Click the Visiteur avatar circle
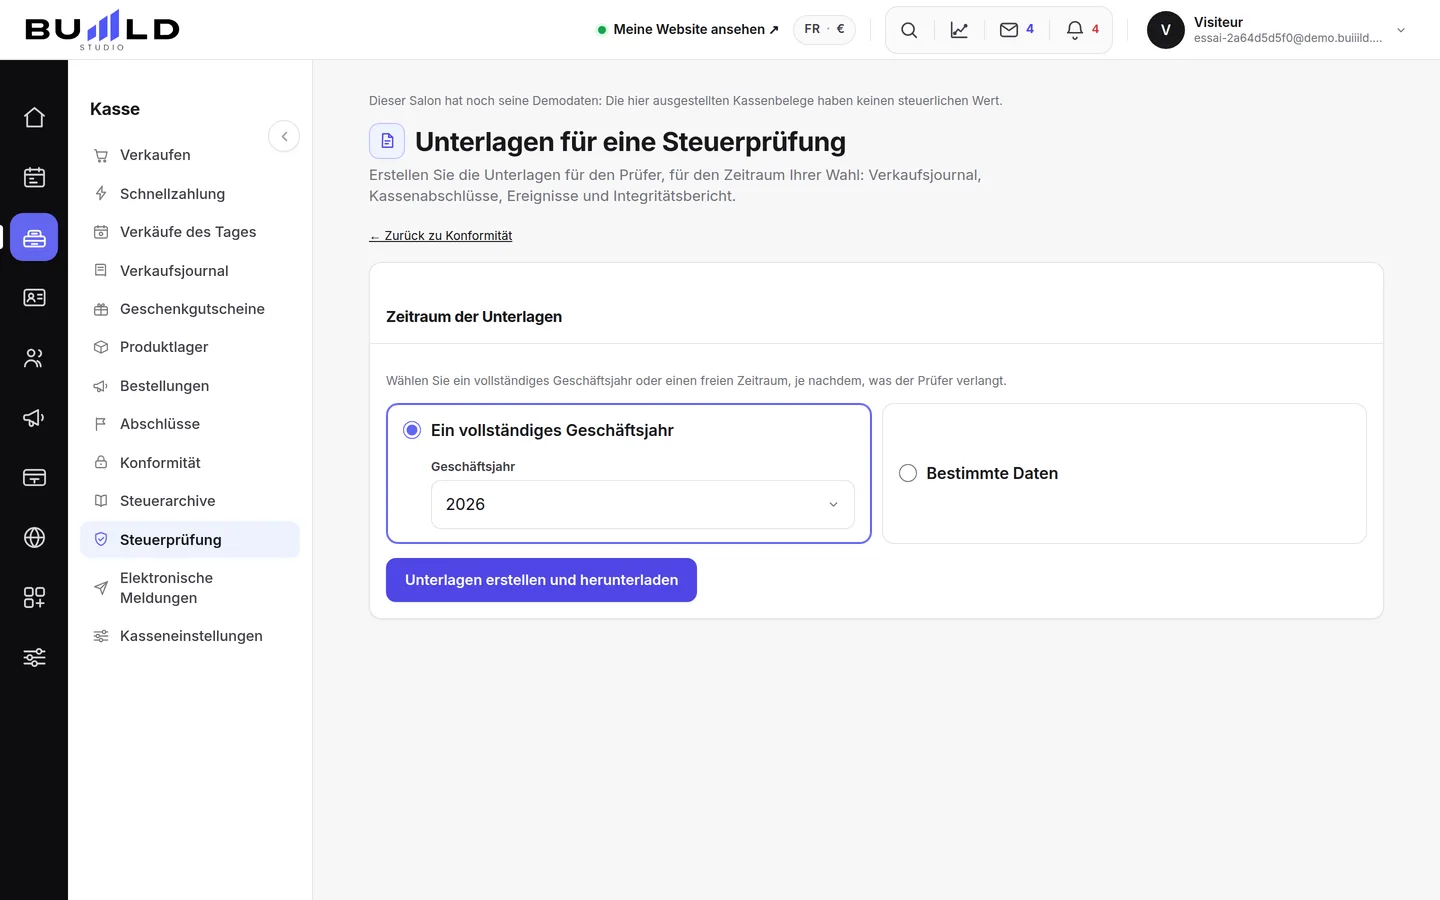This screenshot has width=1440, height=900. pyautogui.click(x=1166, y=30)
